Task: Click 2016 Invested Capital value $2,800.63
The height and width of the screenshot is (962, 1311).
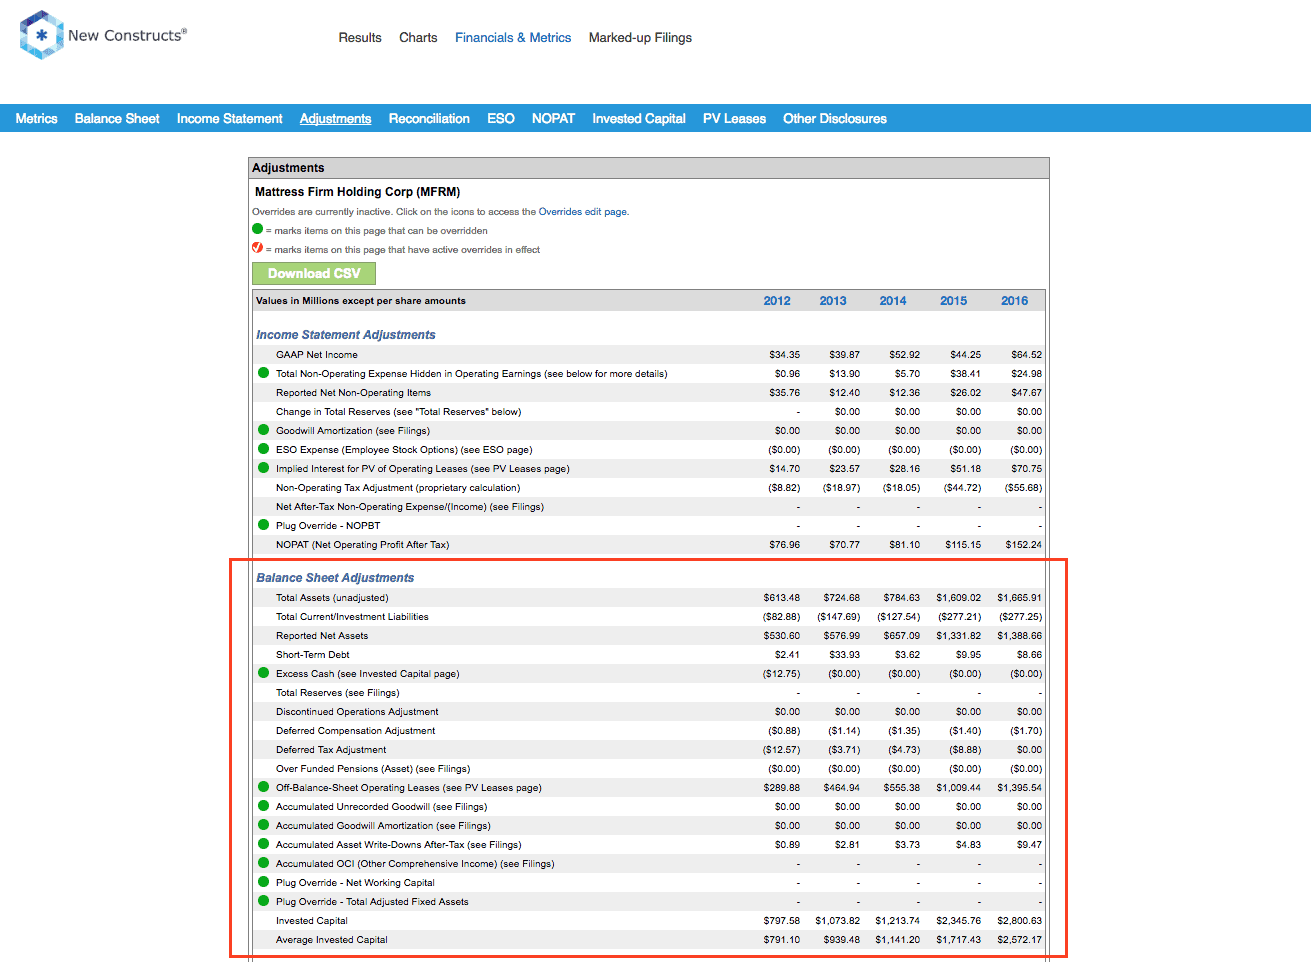Action: click(1019, 921)
